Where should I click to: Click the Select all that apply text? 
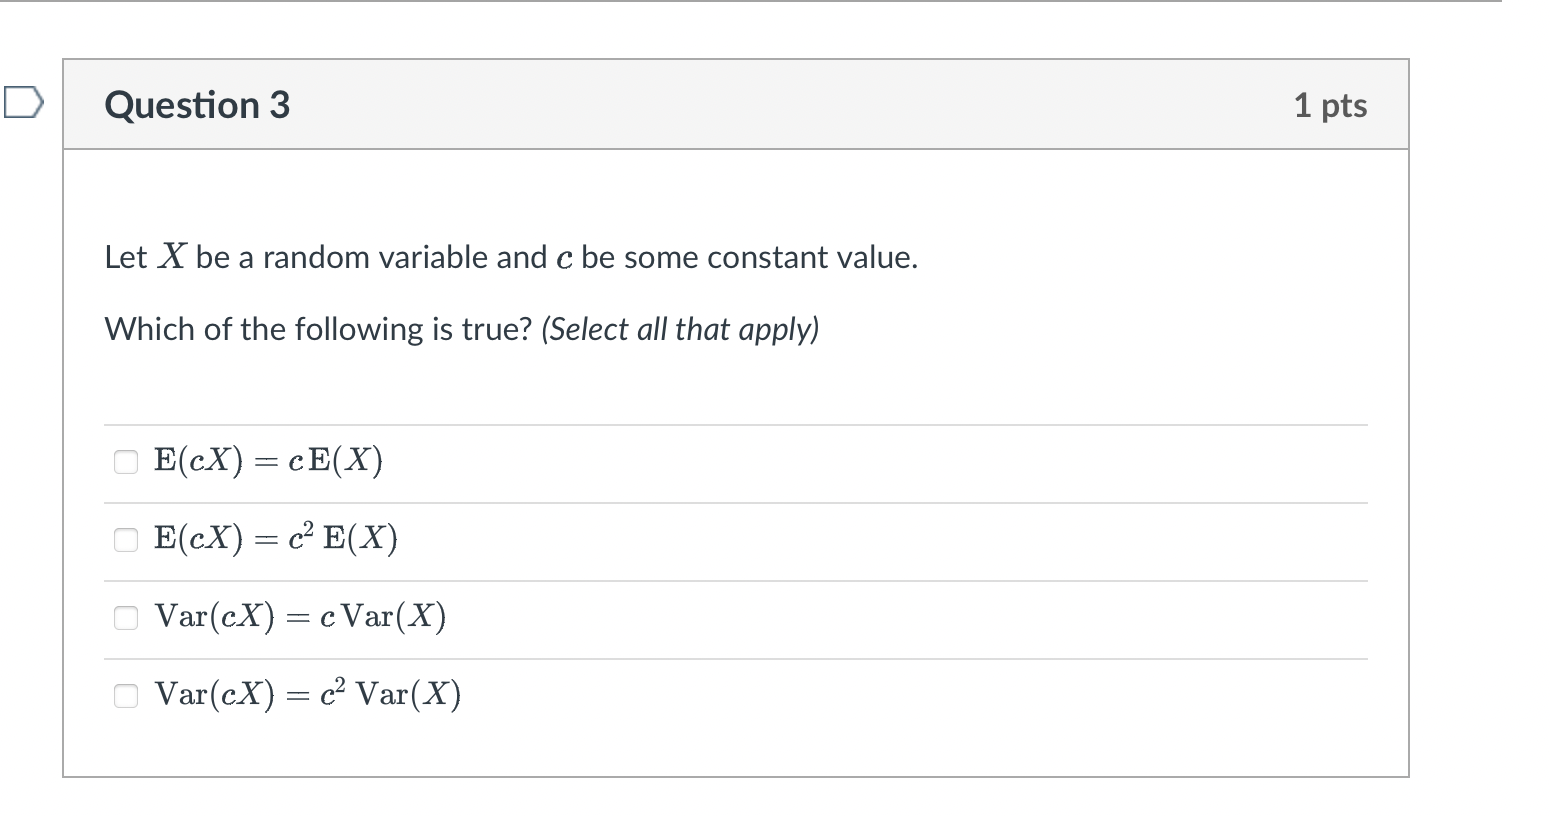pyautogui.click(x=678, y=329)
